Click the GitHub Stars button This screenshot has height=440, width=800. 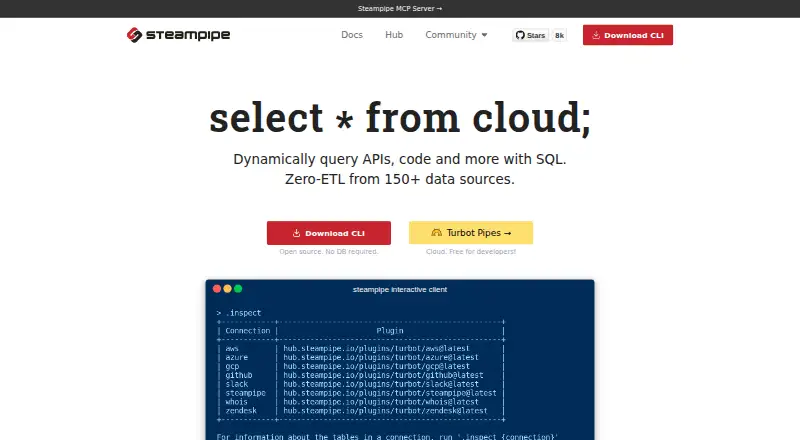pos(531,35)
